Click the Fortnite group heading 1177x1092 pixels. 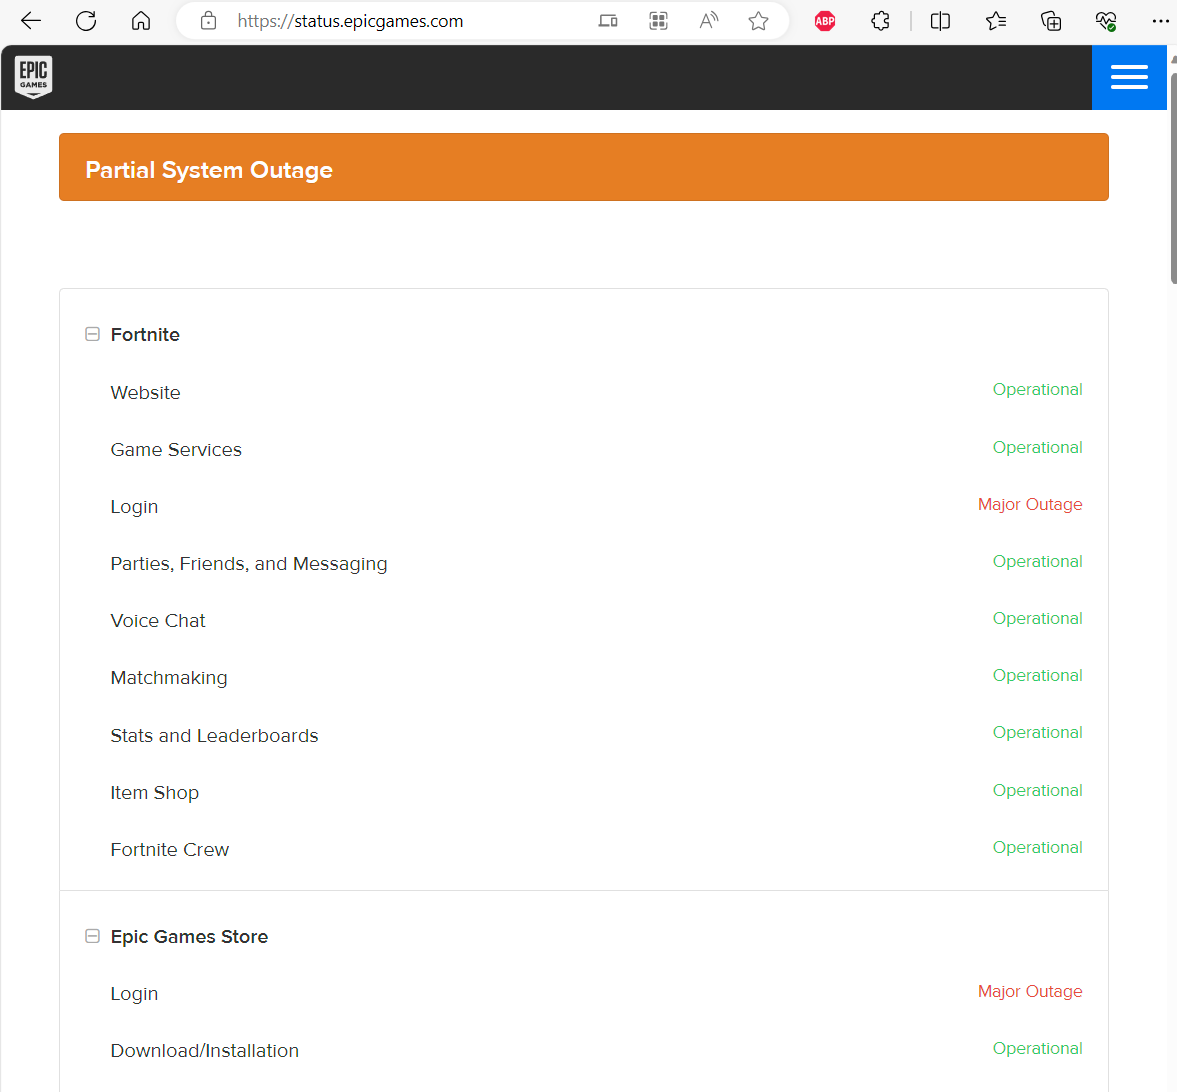pyautogui.click(x=145, y=335)
